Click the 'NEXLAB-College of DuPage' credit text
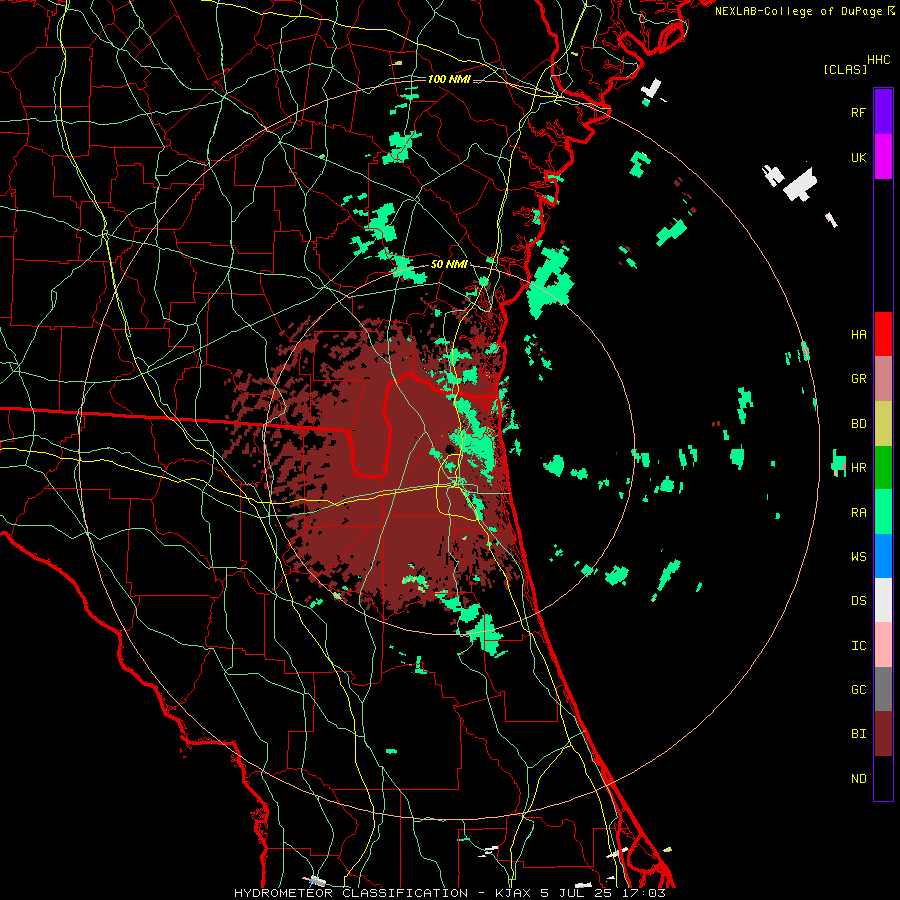Viewport: 900px width, 900px height. [x=800, y=11]
